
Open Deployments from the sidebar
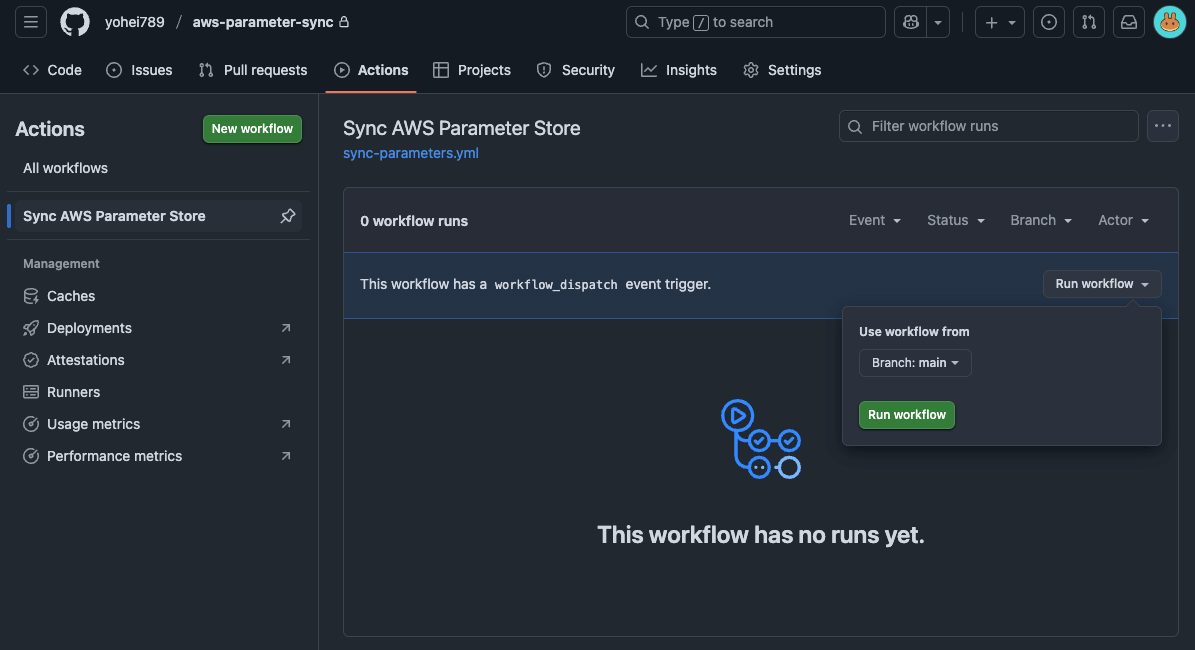[x=89, y=327]
